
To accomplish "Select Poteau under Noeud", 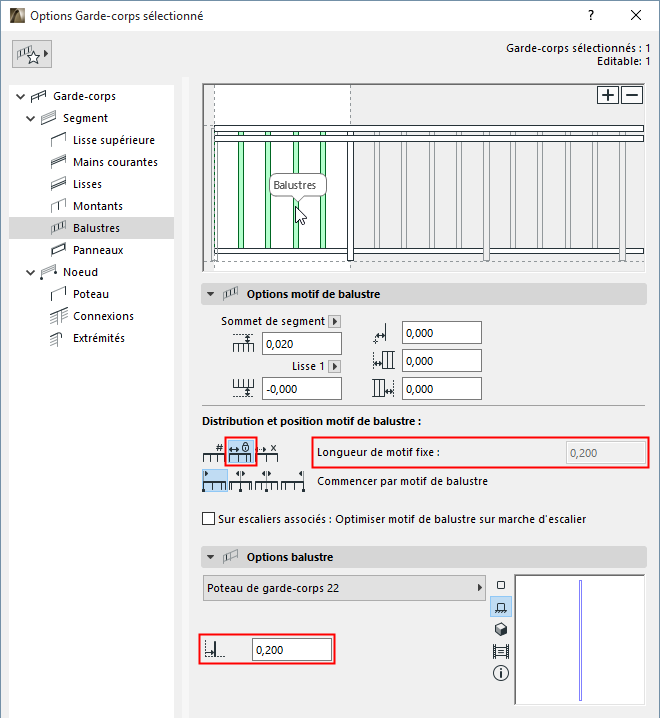I will coord(91,294).
